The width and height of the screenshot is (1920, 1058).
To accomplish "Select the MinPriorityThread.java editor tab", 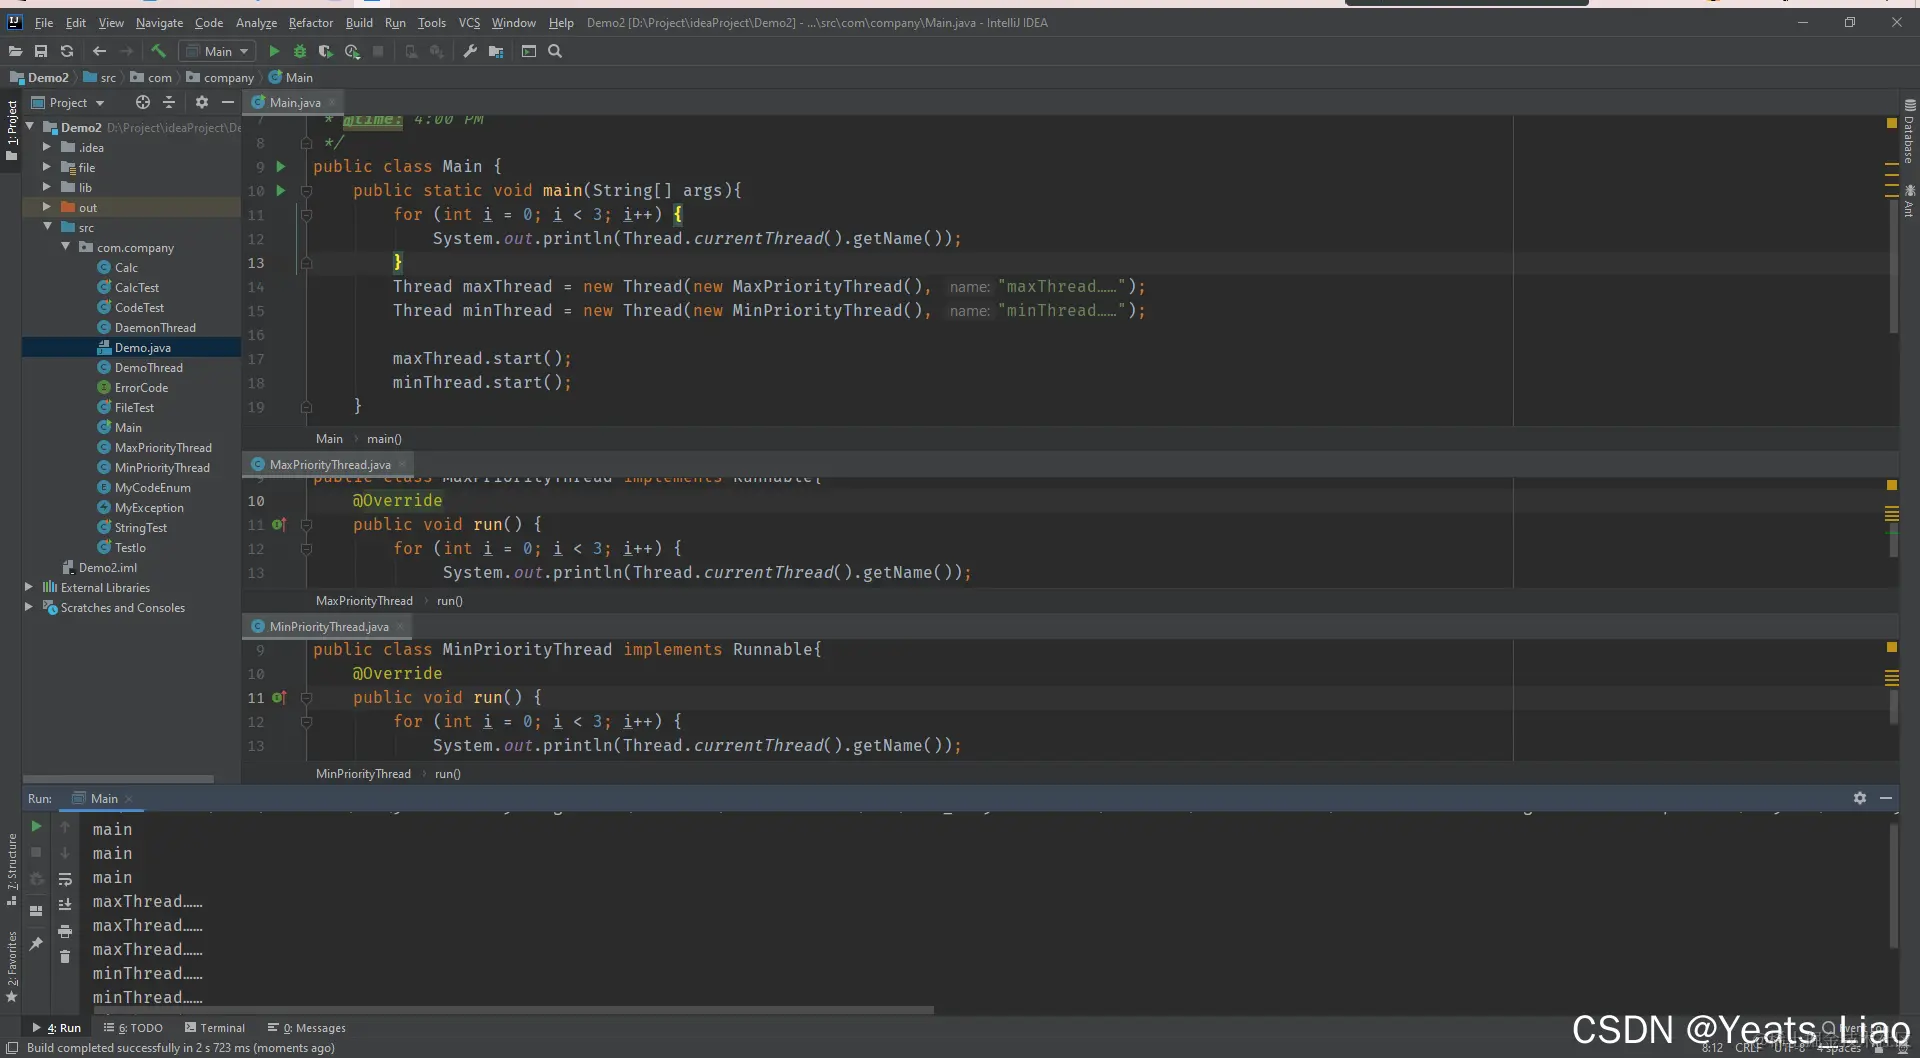I will click(x=328, y=626).
